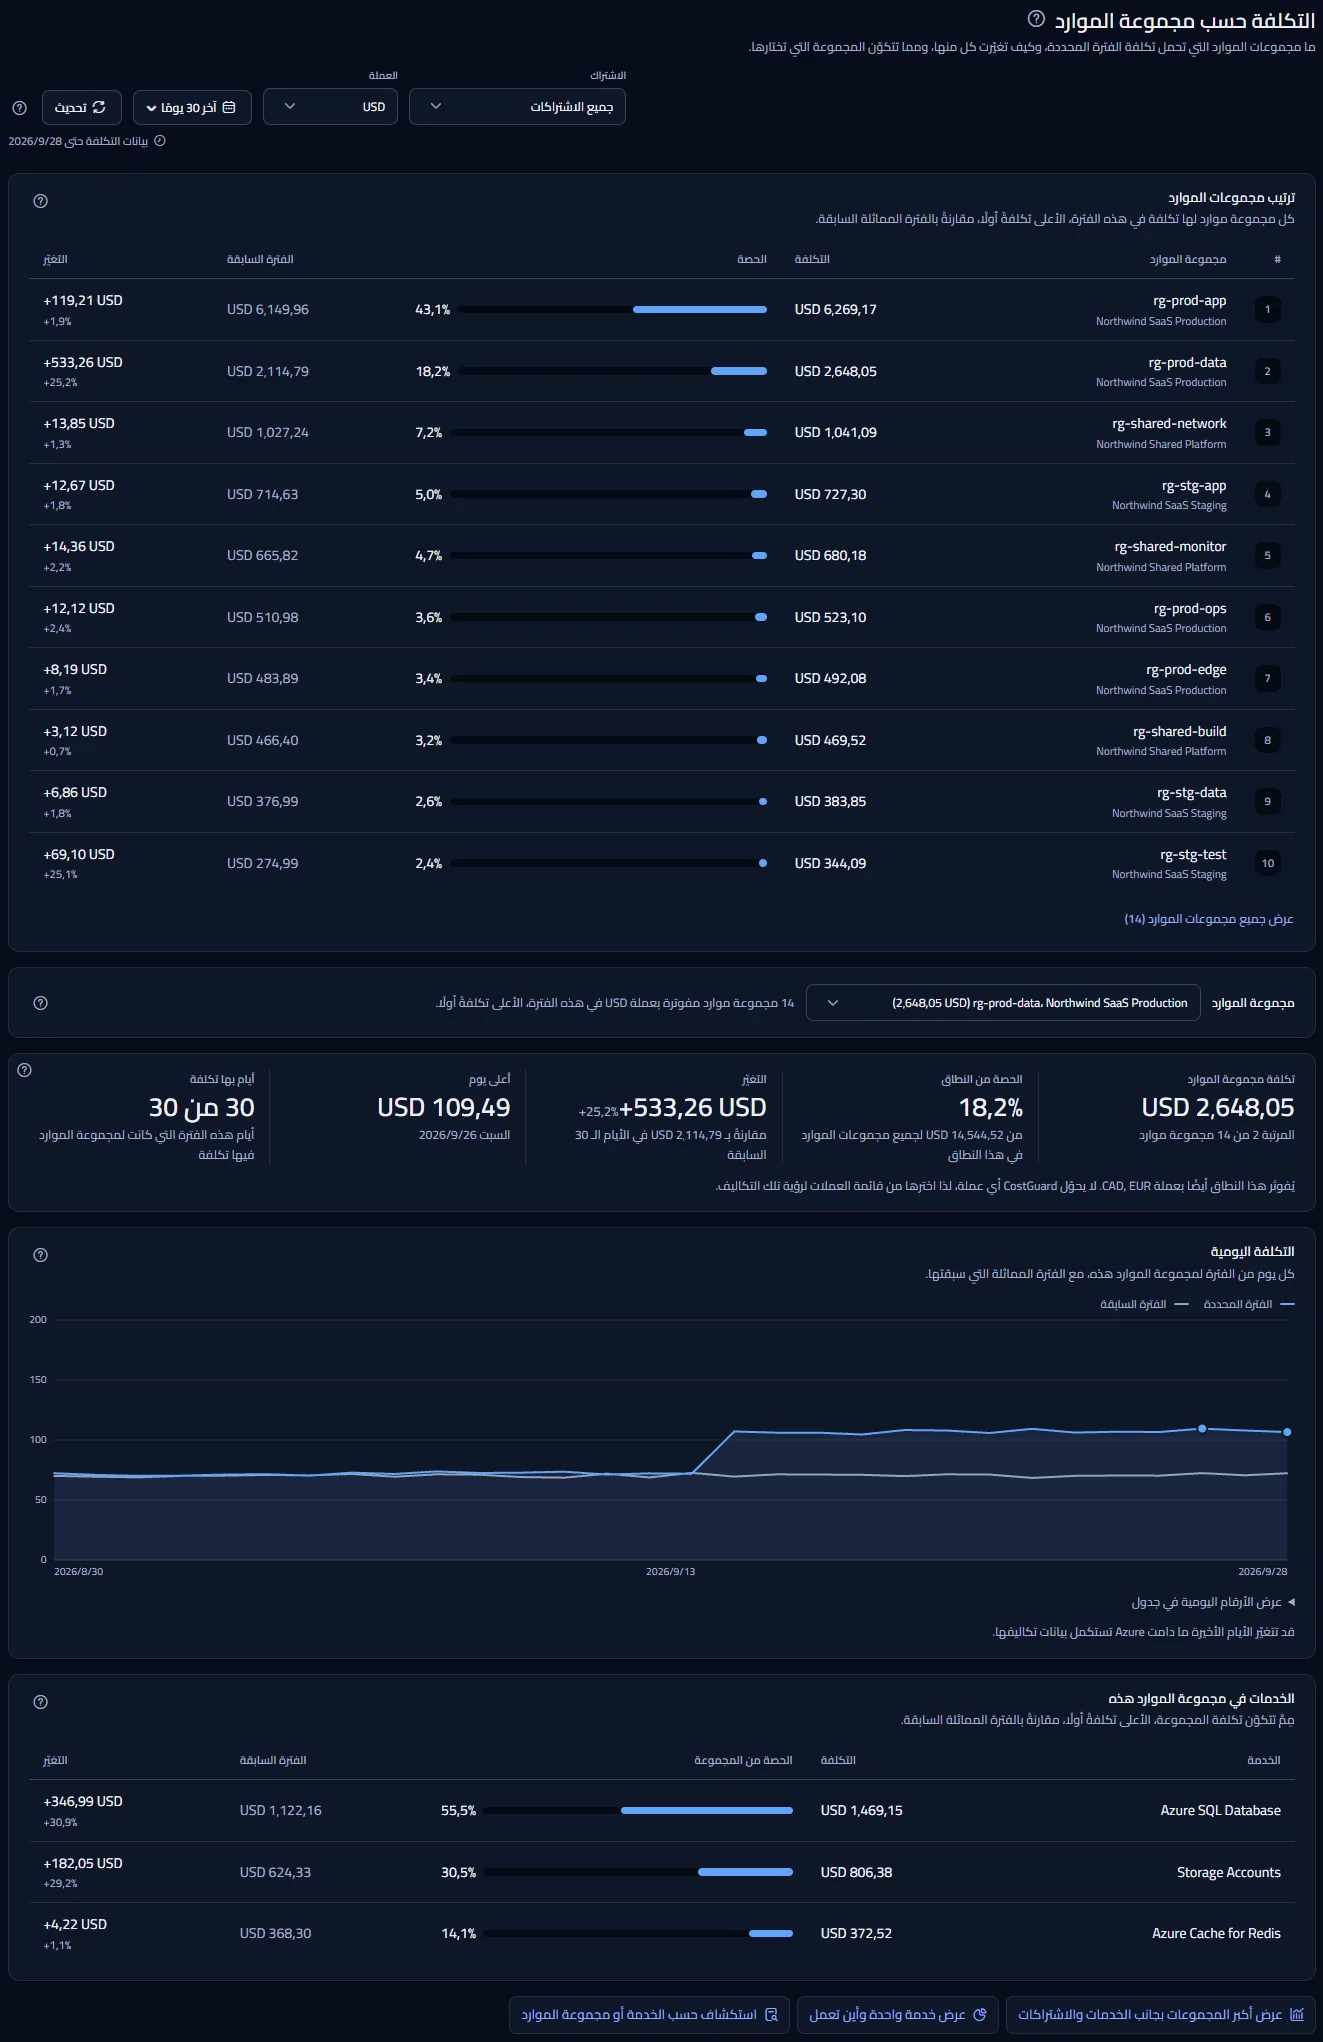Click الفترة السابقة legend entry in daily chart

pos(1144,1304)
